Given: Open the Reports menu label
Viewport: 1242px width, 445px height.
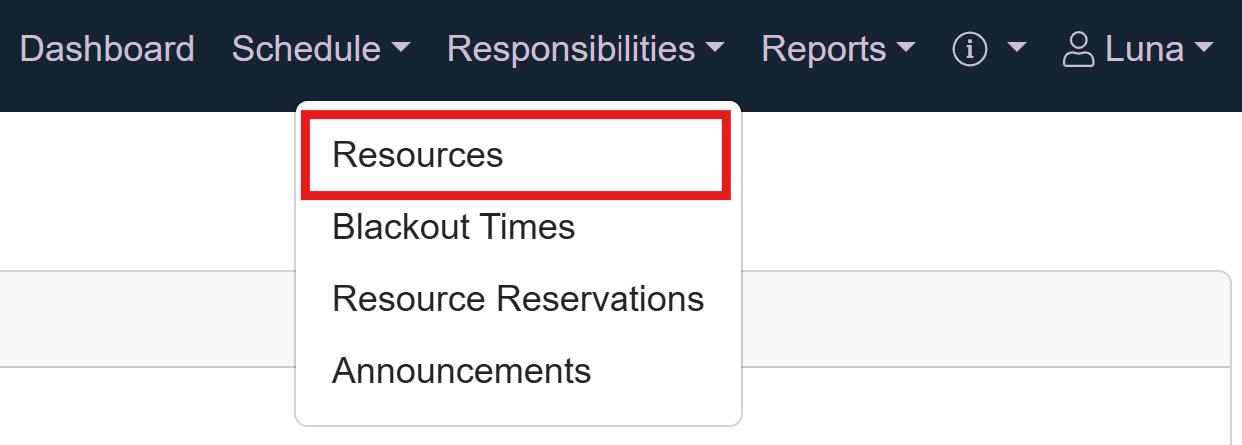Looking at the screenshot, I should point(824,49).
